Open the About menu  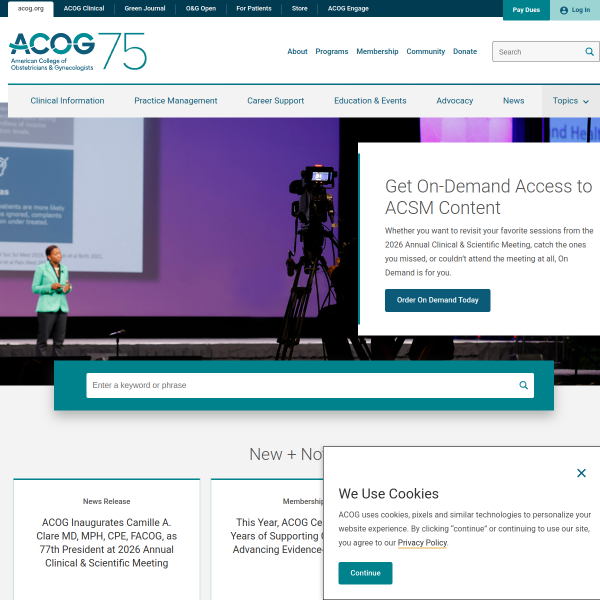297,52
